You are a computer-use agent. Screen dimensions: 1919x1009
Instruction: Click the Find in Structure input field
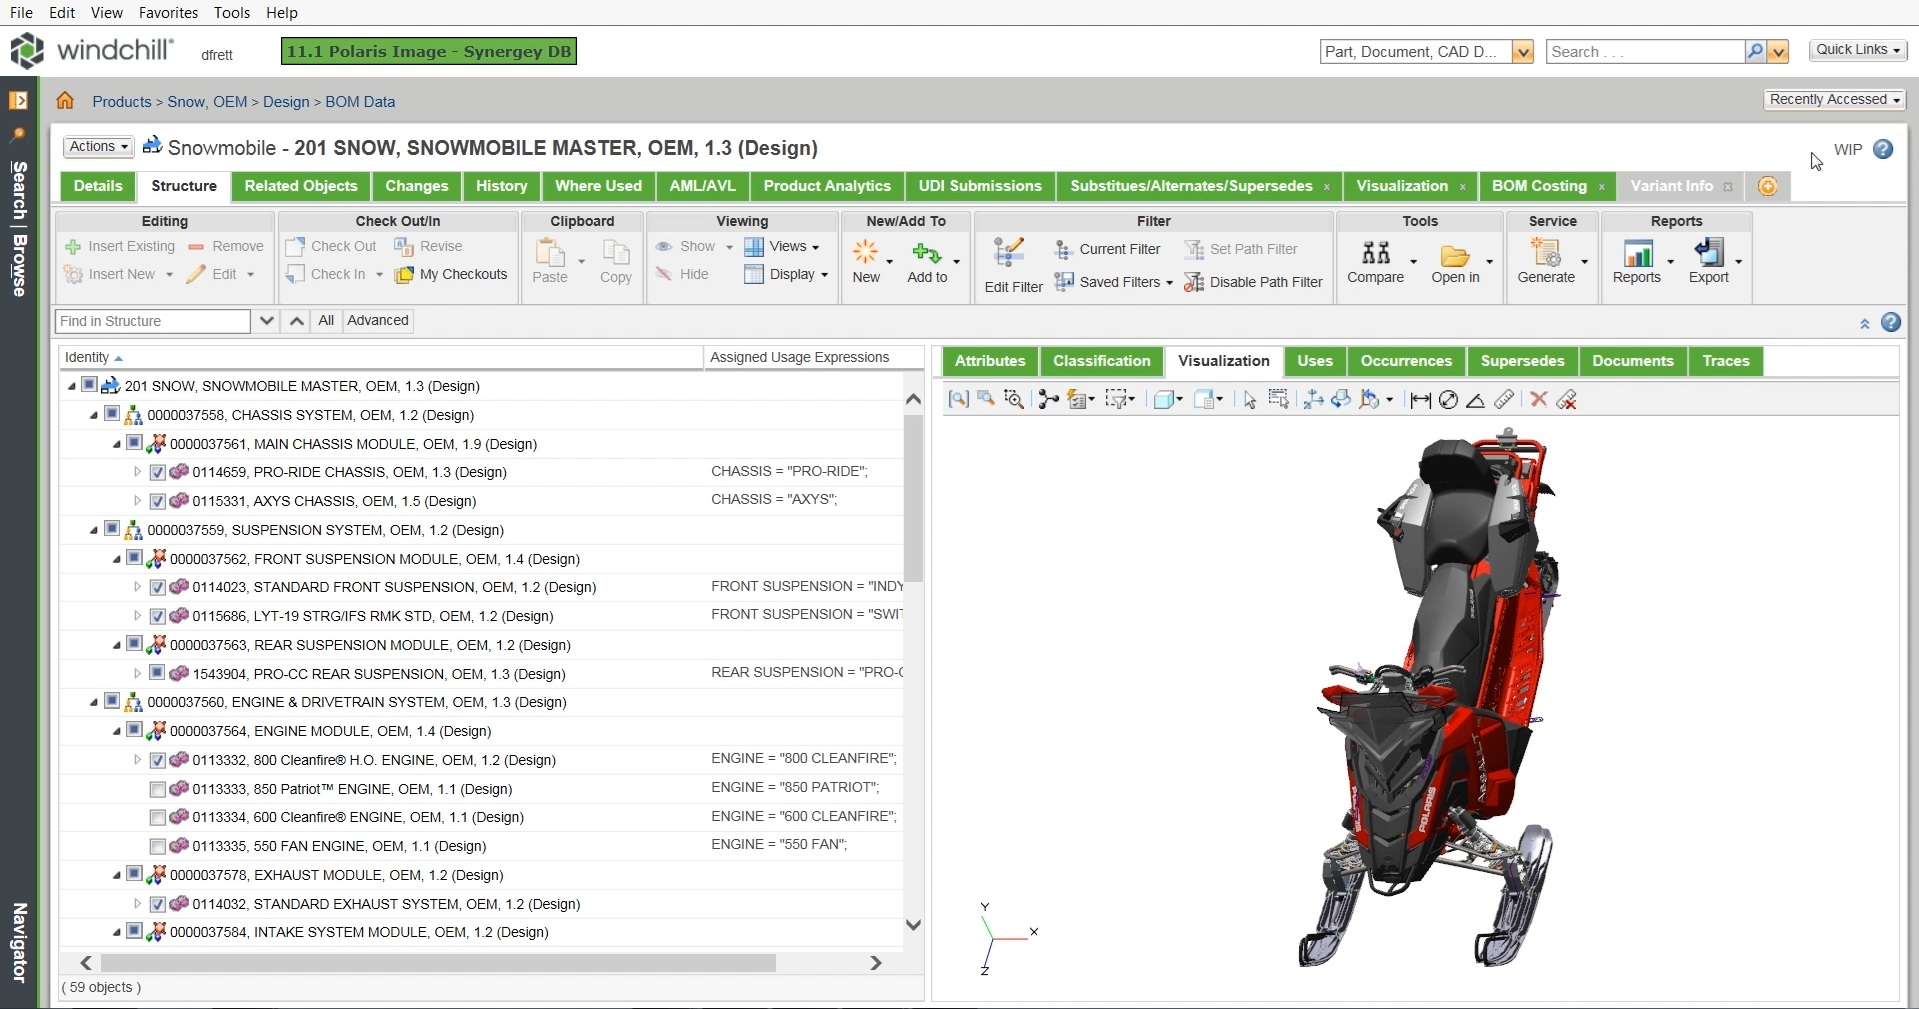[x=152, y=321]
